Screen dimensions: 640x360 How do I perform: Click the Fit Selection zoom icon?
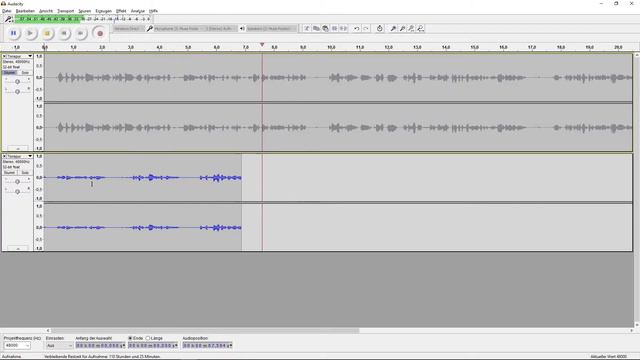(x=411, y=29)
